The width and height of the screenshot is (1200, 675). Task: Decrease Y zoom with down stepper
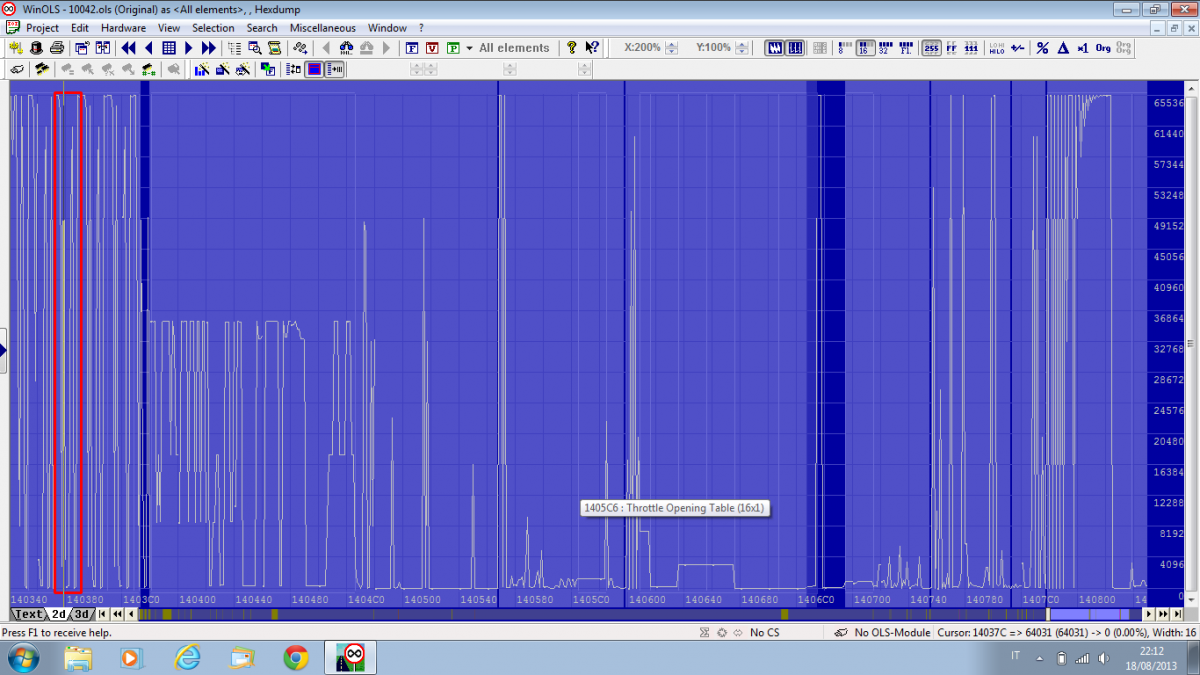[742, 51]
